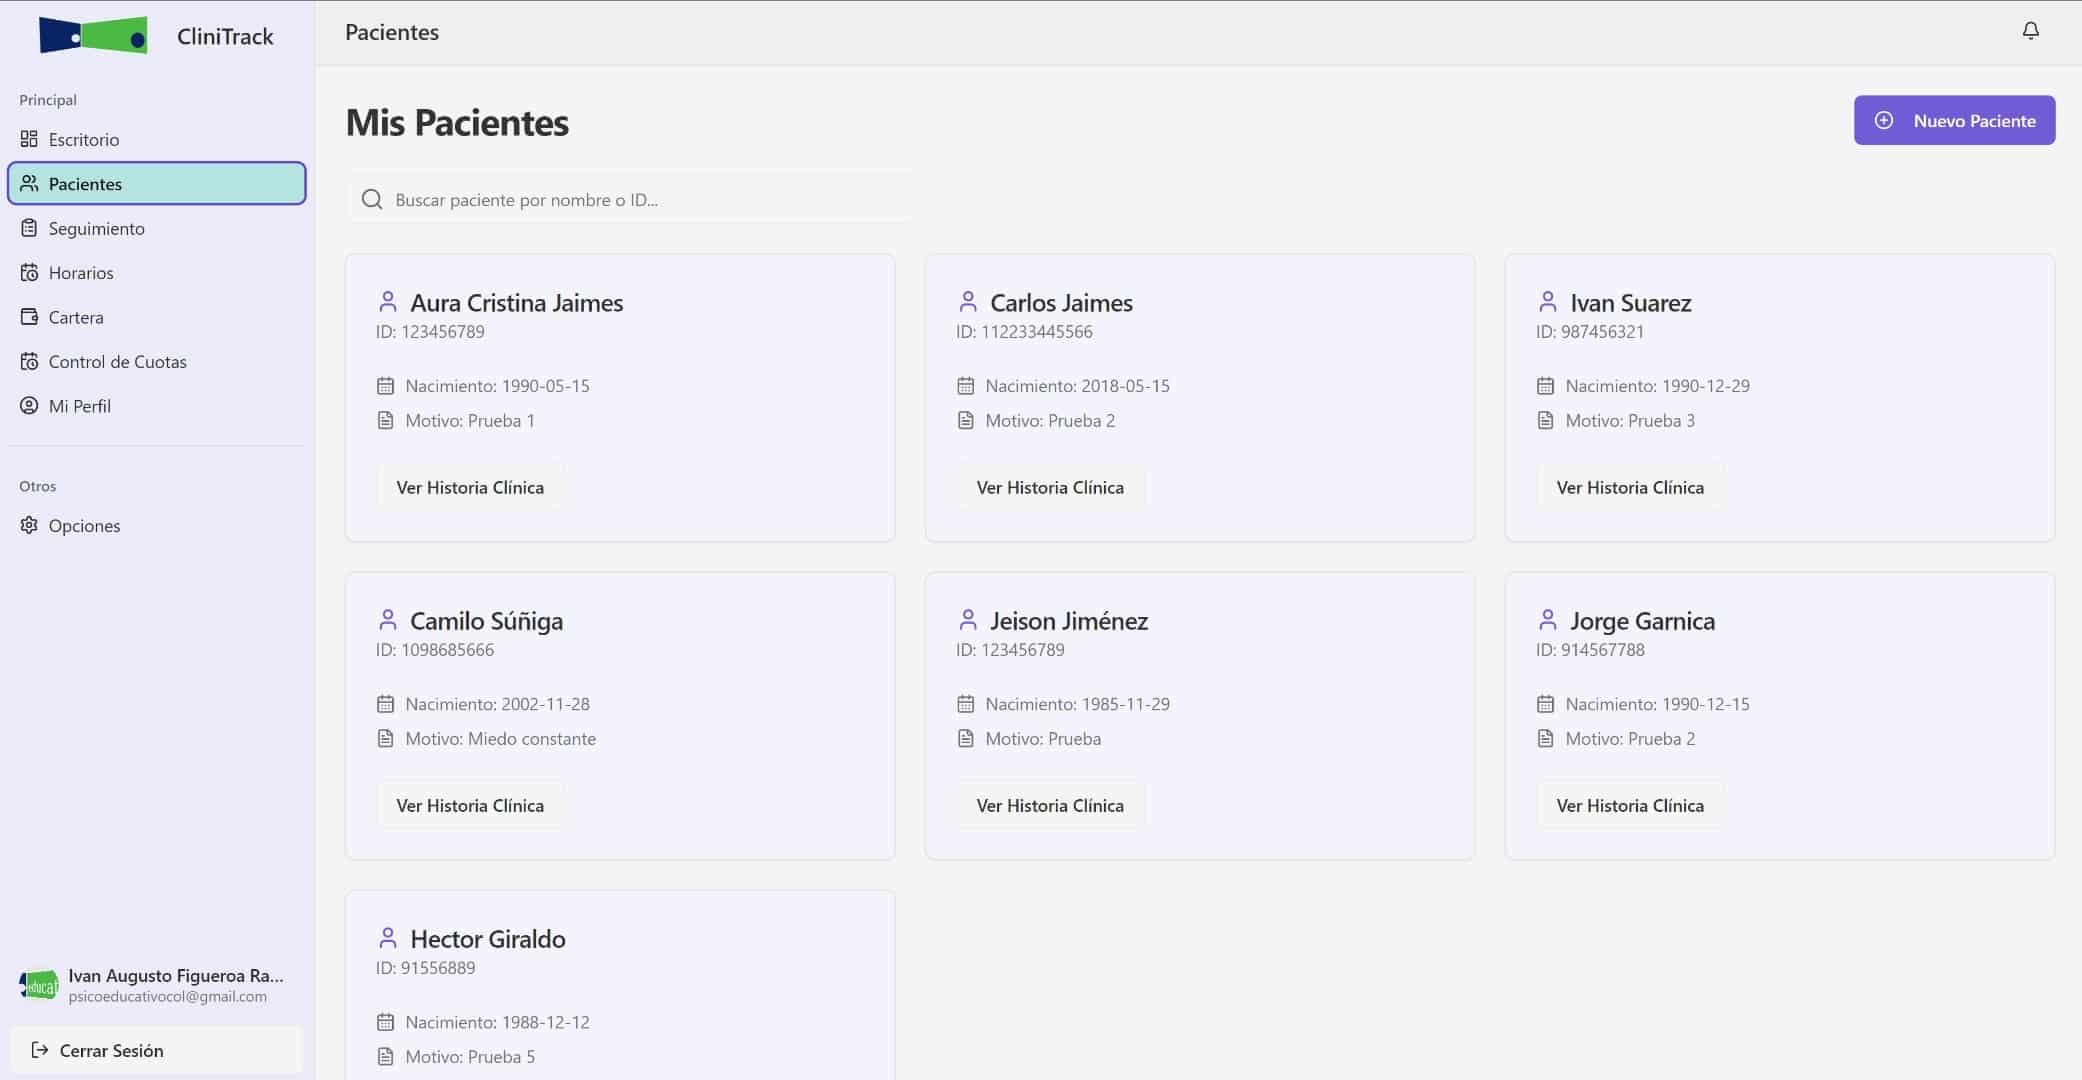Image resolution: width=2082 pixels, height=1080 pixels.
Task: Go to Control de Cuotas
Action: pos(117,361)
